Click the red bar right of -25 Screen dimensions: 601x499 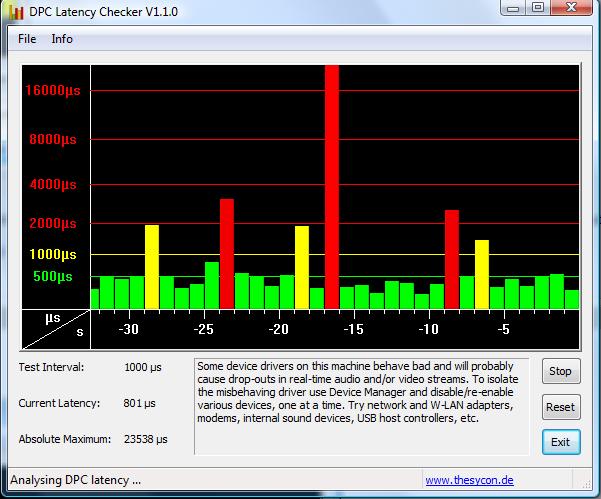tap(227, 253)
